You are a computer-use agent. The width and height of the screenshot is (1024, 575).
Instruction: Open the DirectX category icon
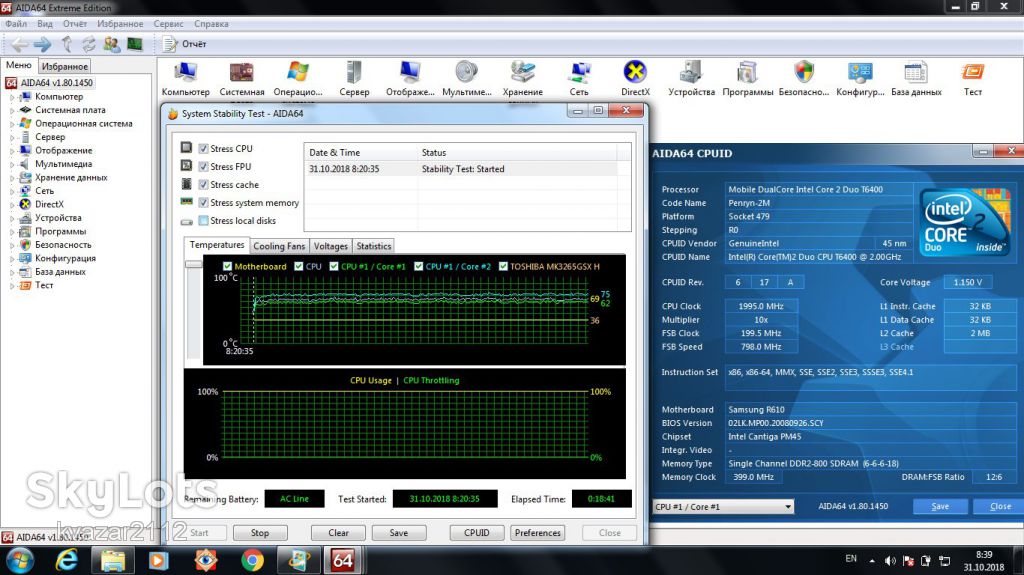pyautogui.click(x=635, y=78)
